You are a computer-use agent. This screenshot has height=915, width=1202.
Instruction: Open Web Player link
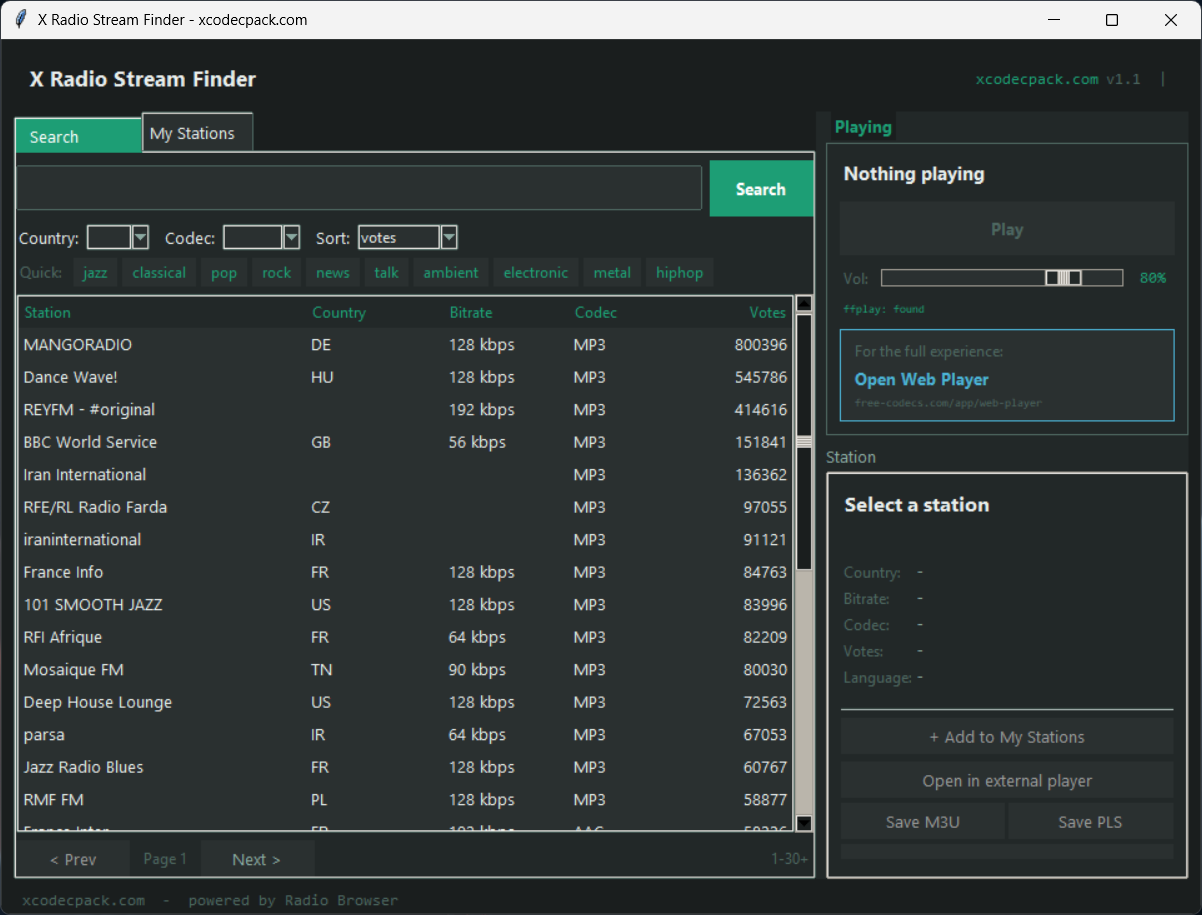coord(921,380)
